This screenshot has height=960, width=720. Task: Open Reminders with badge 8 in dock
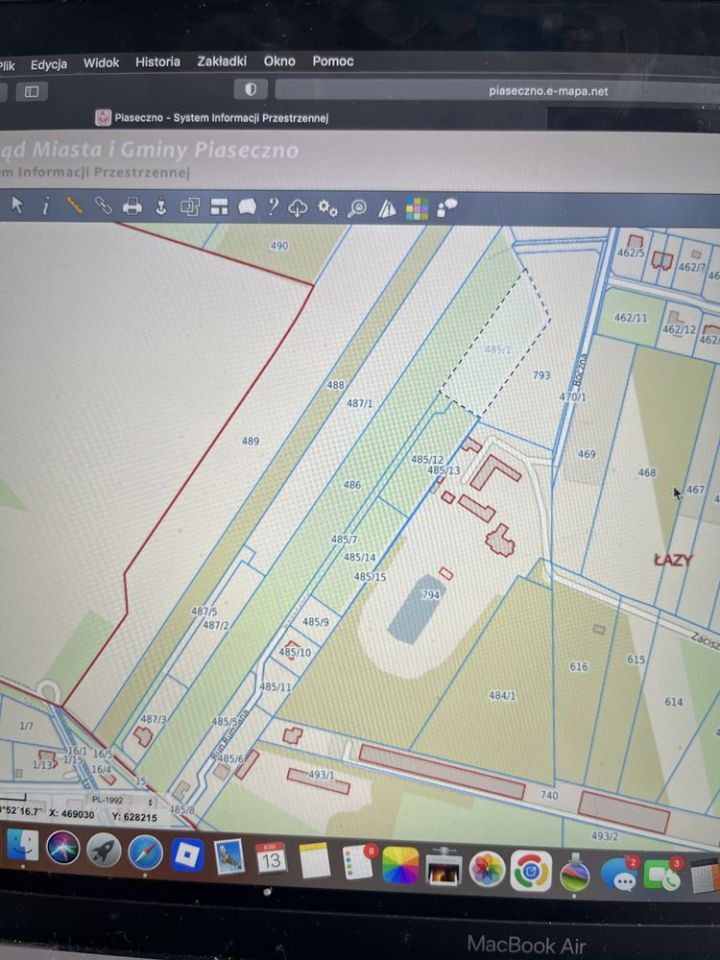click(358, 863)
